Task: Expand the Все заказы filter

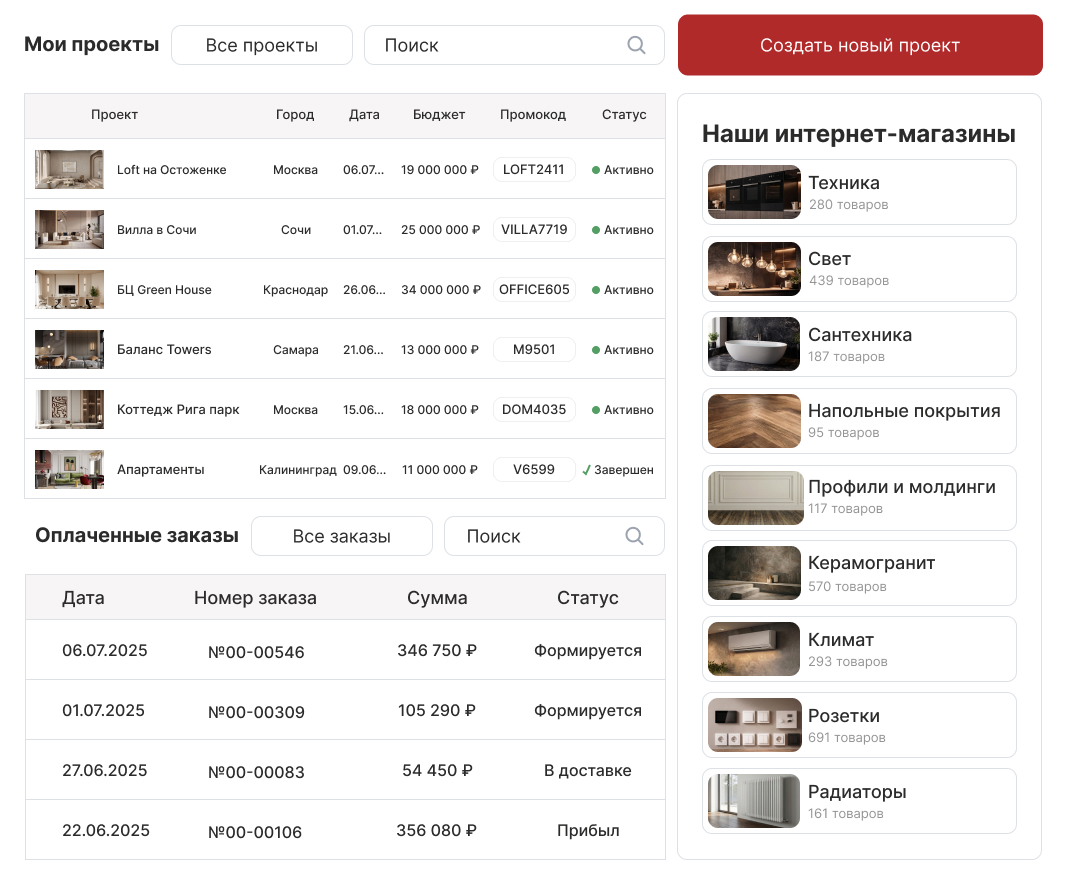Action: 342,536
